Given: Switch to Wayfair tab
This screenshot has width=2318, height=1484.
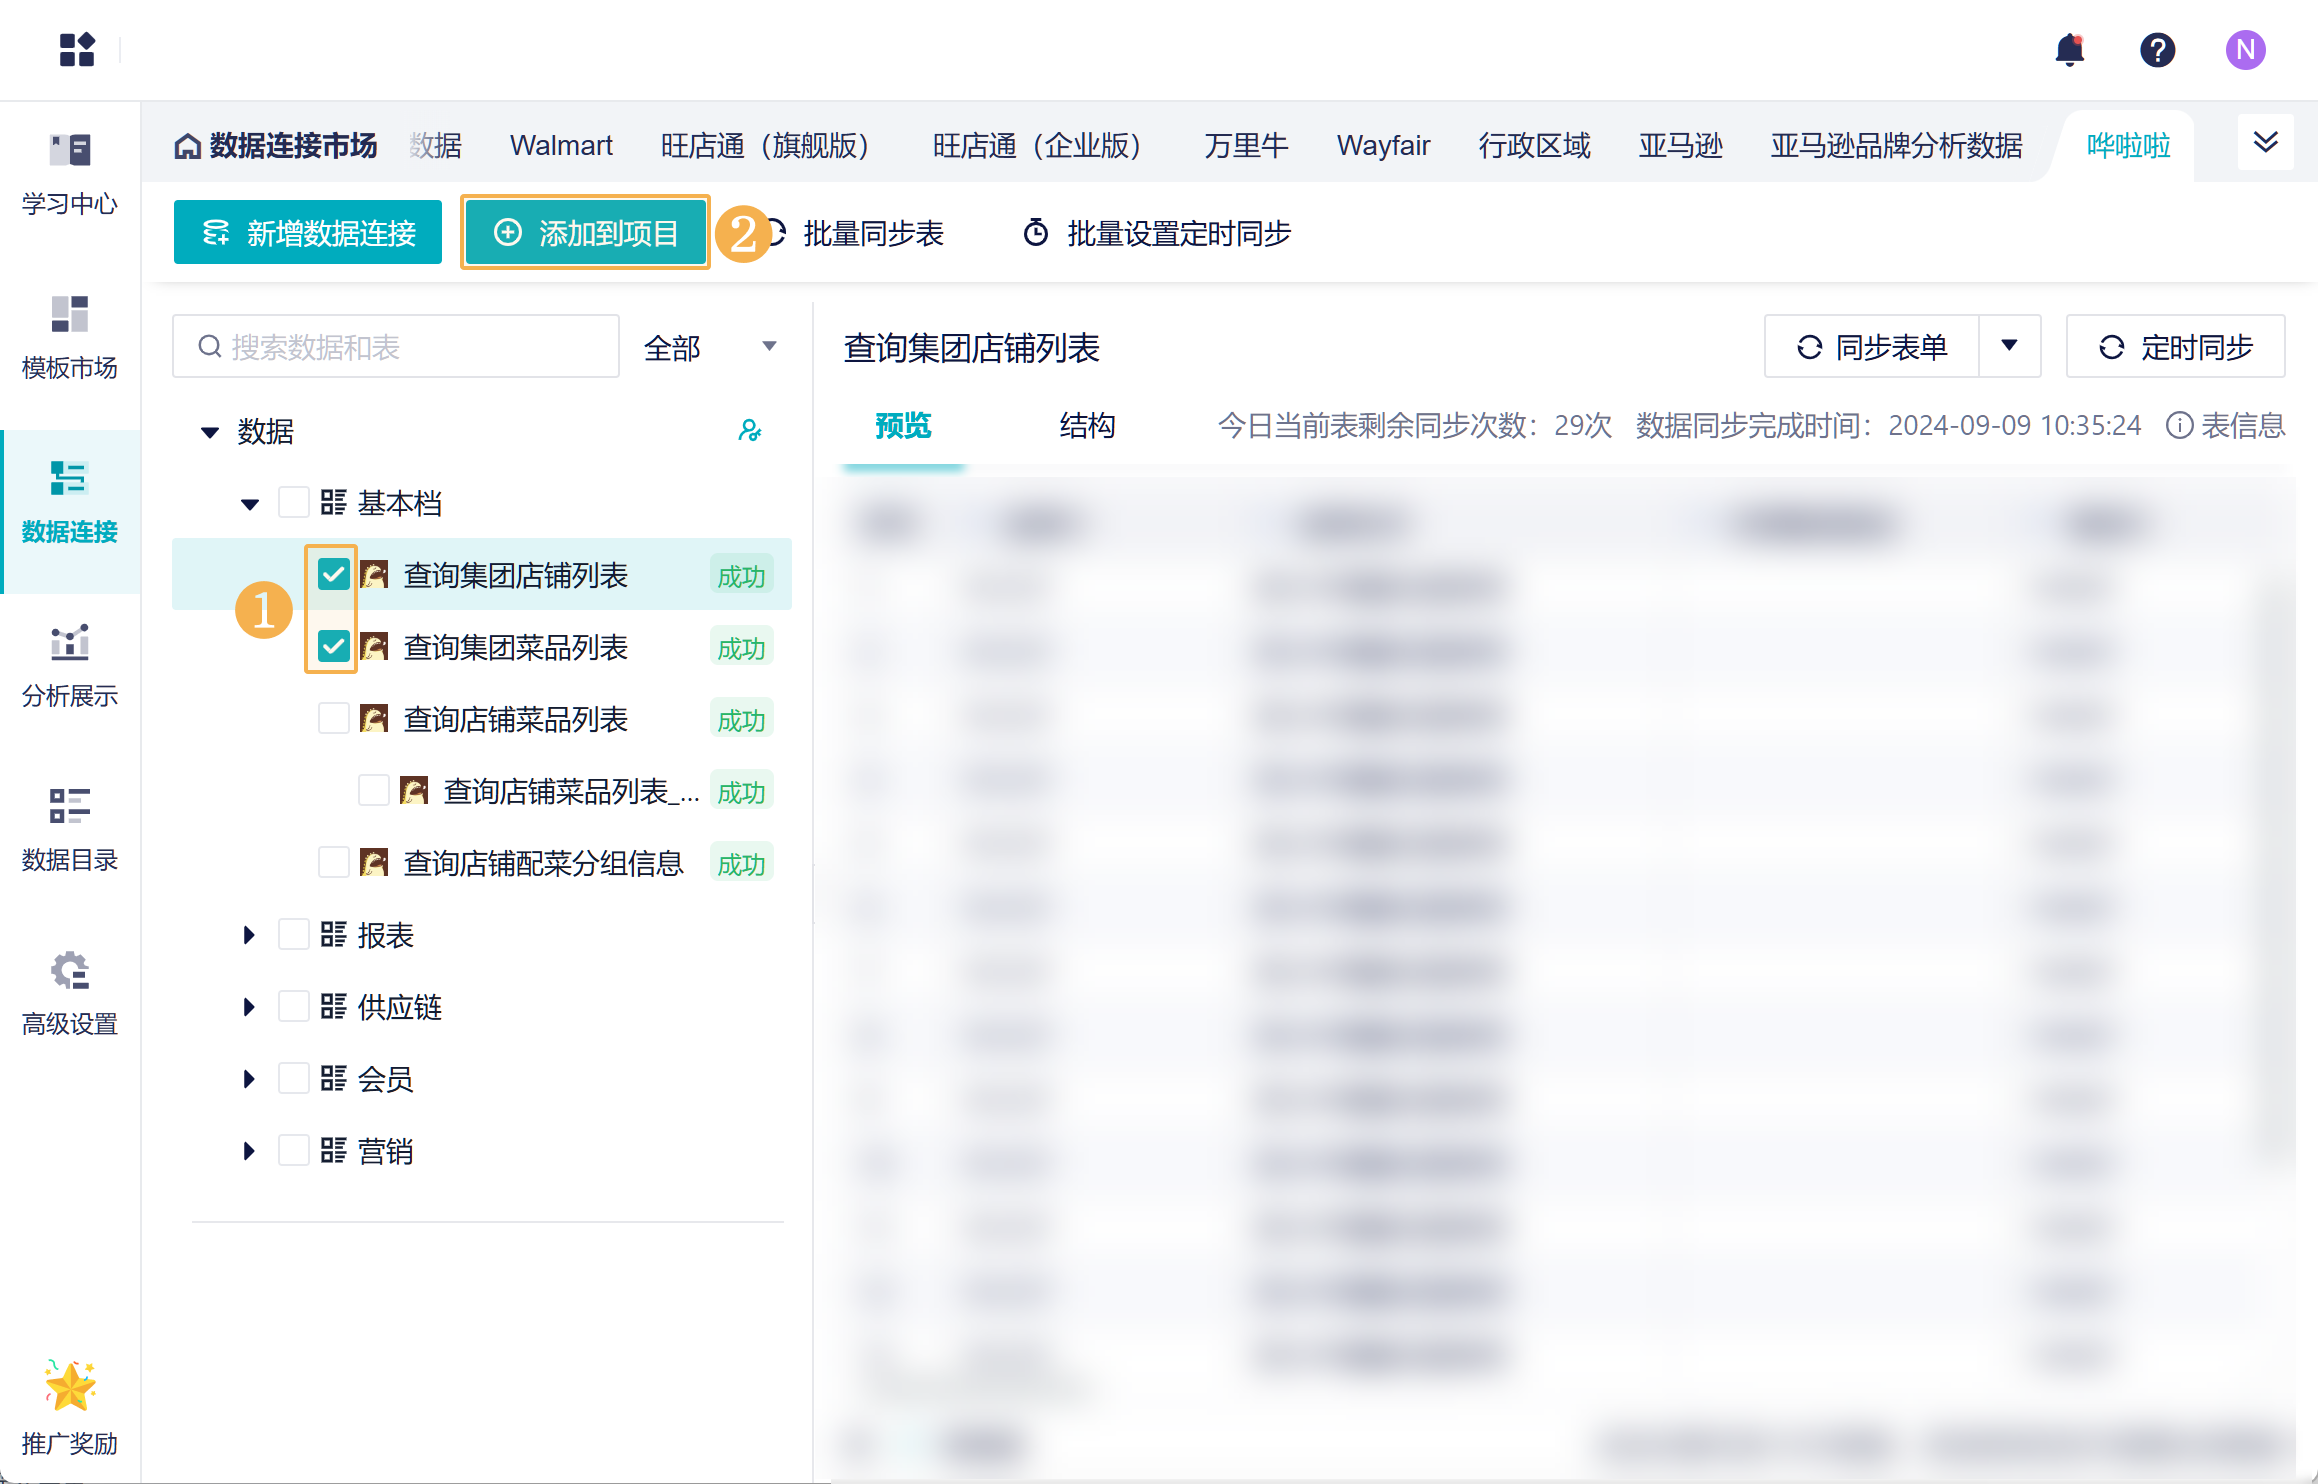Looking at the screenshot, I should tap(1384, 146).
